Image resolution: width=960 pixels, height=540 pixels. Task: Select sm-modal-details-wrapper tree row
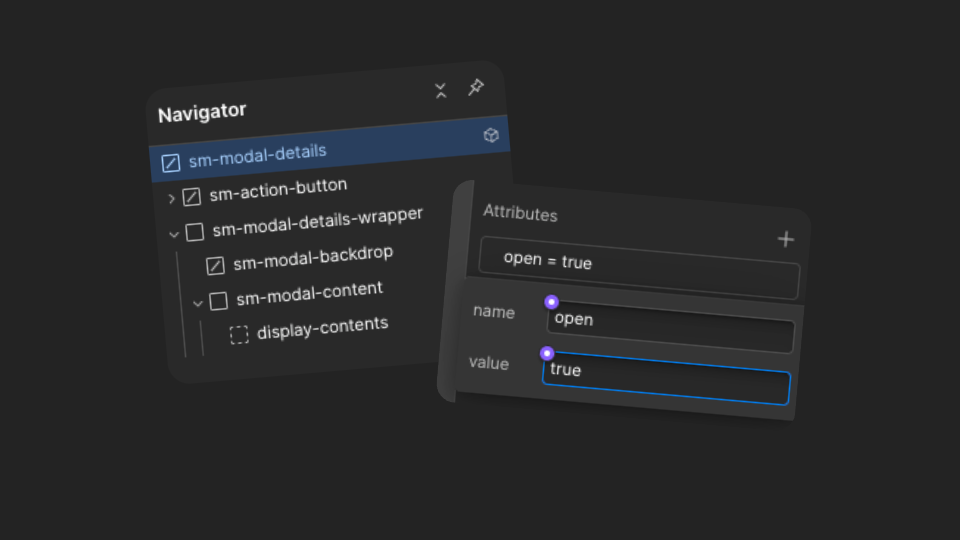point(317,222)
